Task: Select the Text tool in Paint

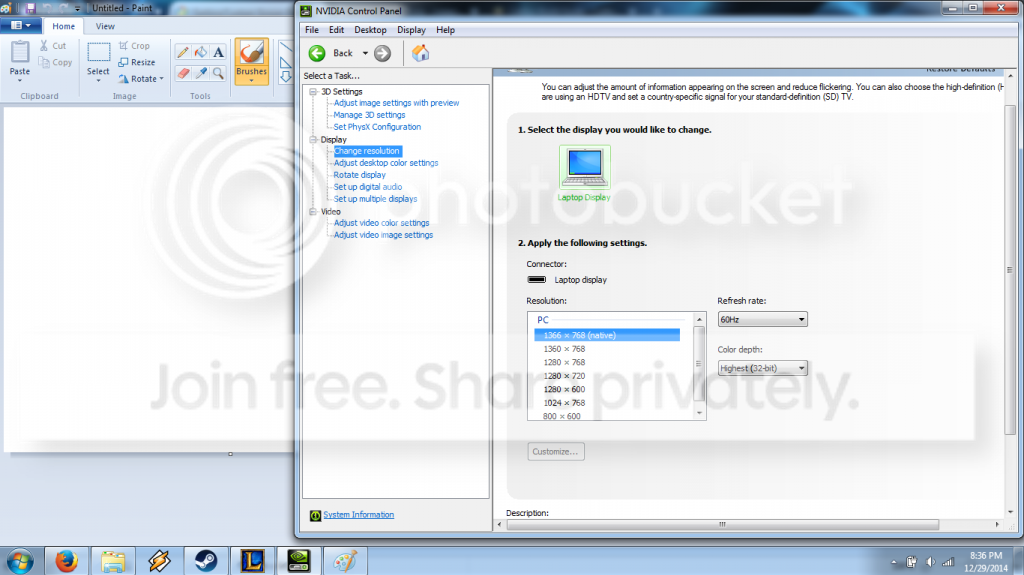Action: tap(219, 52)
